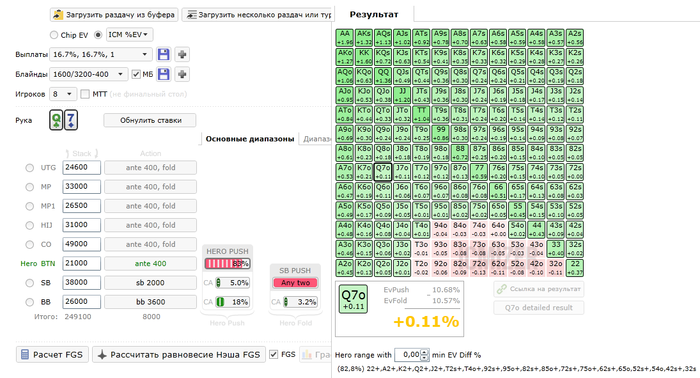The width and height of the screenshot is (700, 378).
Task: Click the min EV Diff value field
Action: 408,355
